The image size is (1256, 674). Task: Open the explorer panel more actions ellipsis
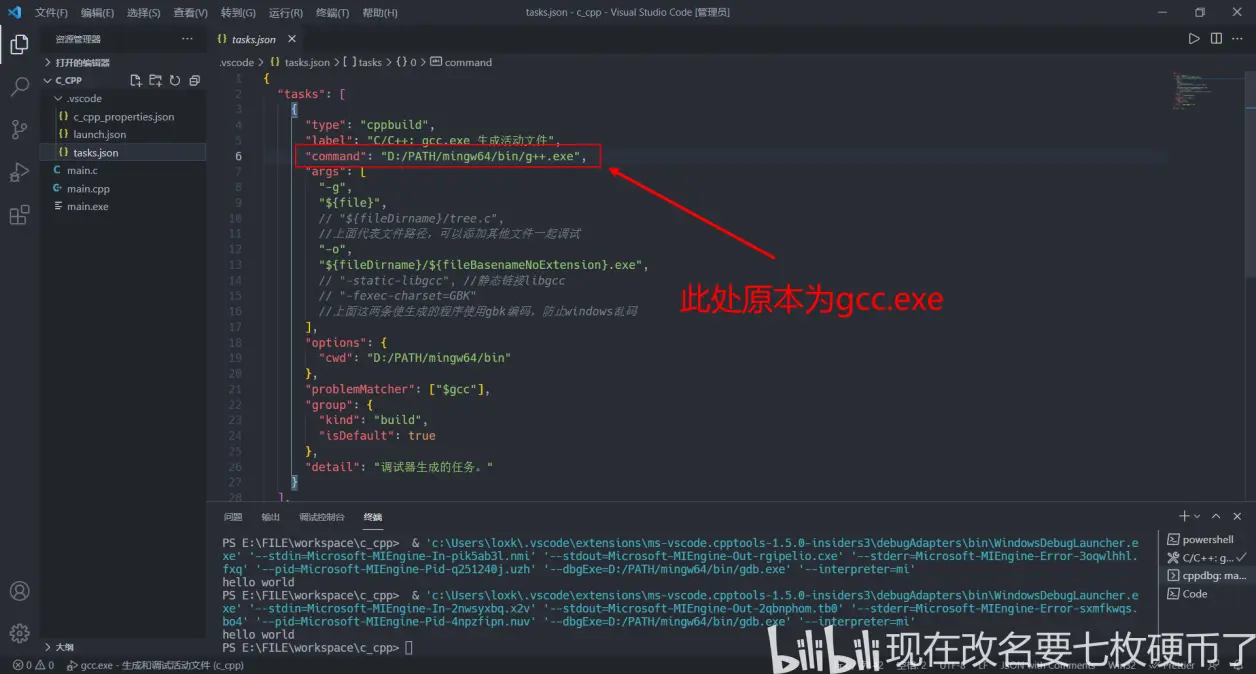(187, 39)
